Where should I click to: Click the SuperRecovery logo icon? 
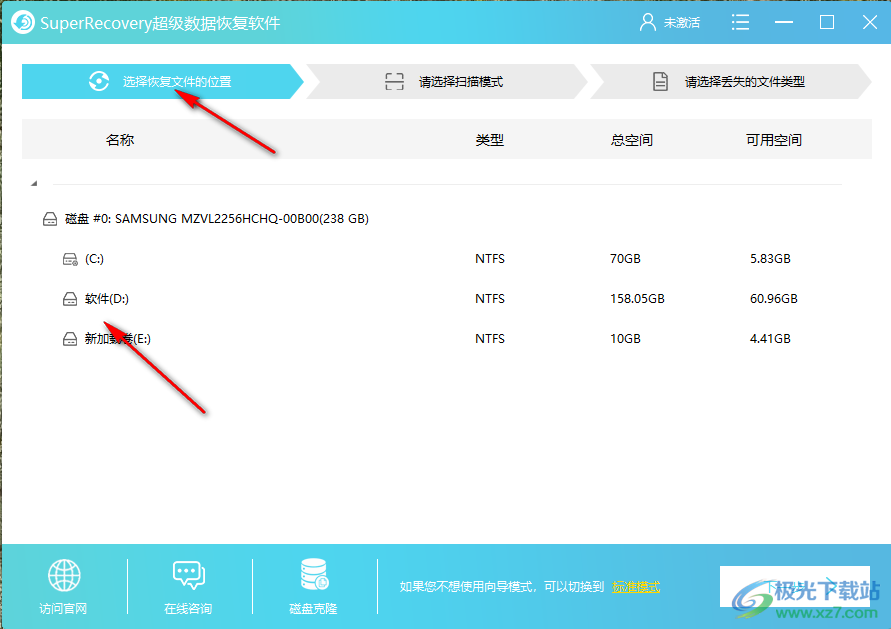point(23,23)
